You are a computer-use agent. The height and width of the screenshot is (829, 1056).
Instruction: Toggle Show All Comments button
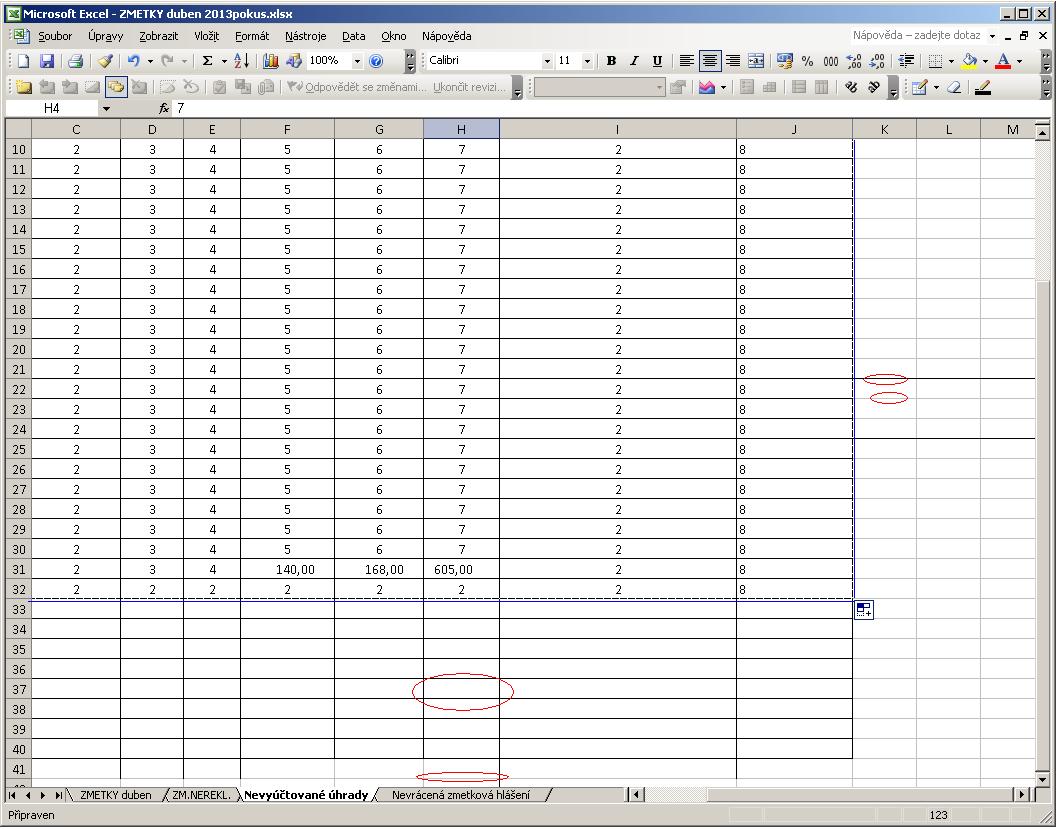pyautogui.click(x=116, y=88)
